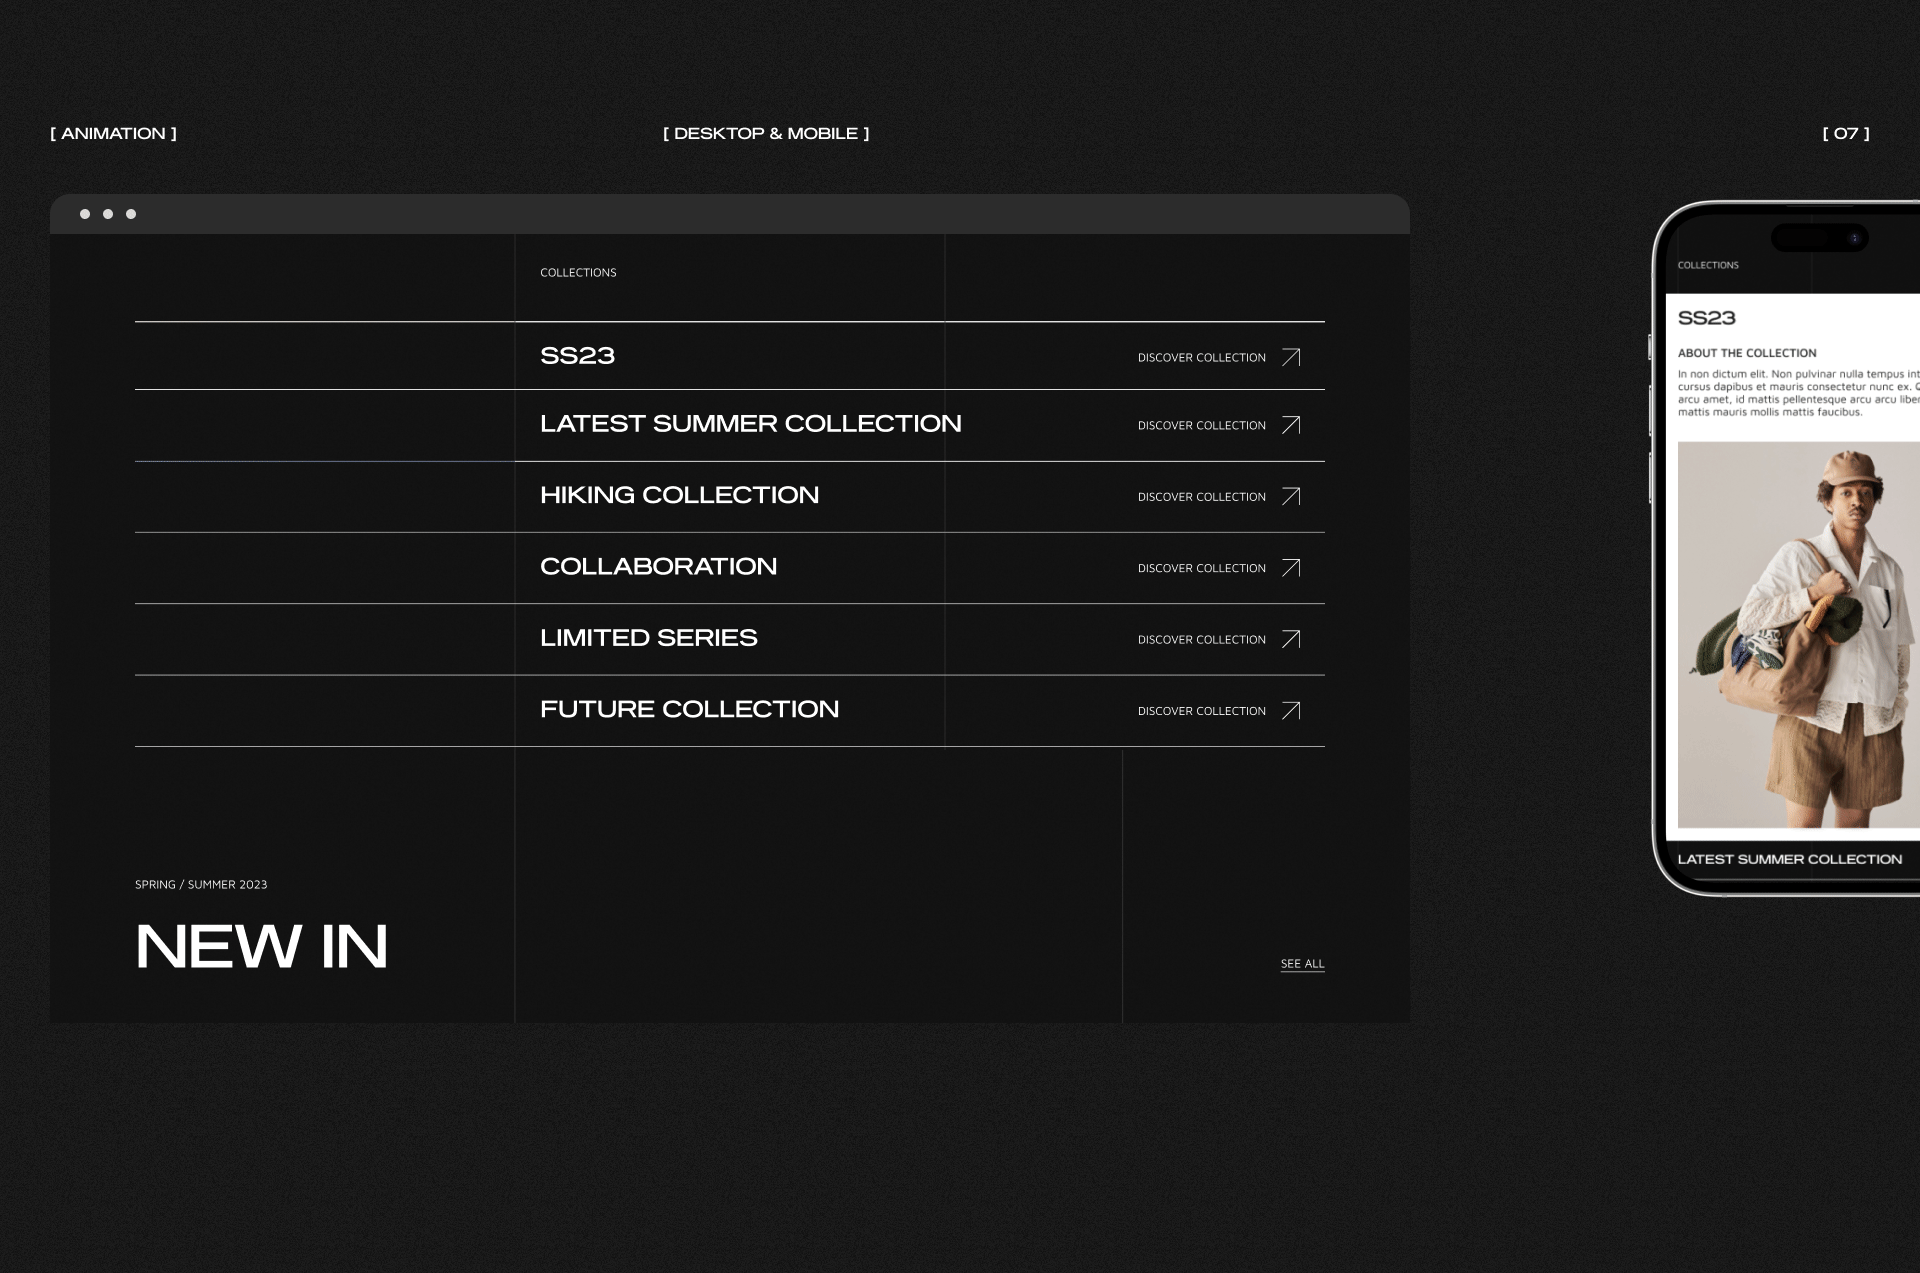
Task: Tap the model photo on phone
Action: [x=1800, y=635]
